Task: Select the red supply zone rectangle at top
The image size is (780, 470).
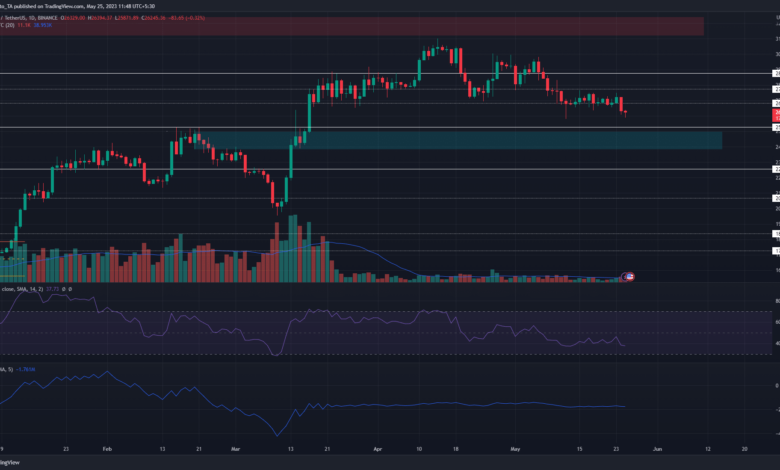Action: point(350,26)
